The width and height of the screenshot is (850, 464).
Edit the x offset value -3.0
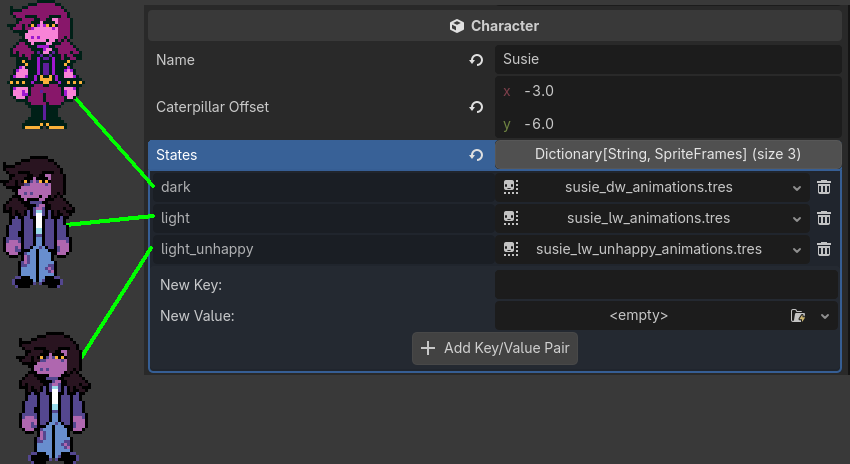668,91
